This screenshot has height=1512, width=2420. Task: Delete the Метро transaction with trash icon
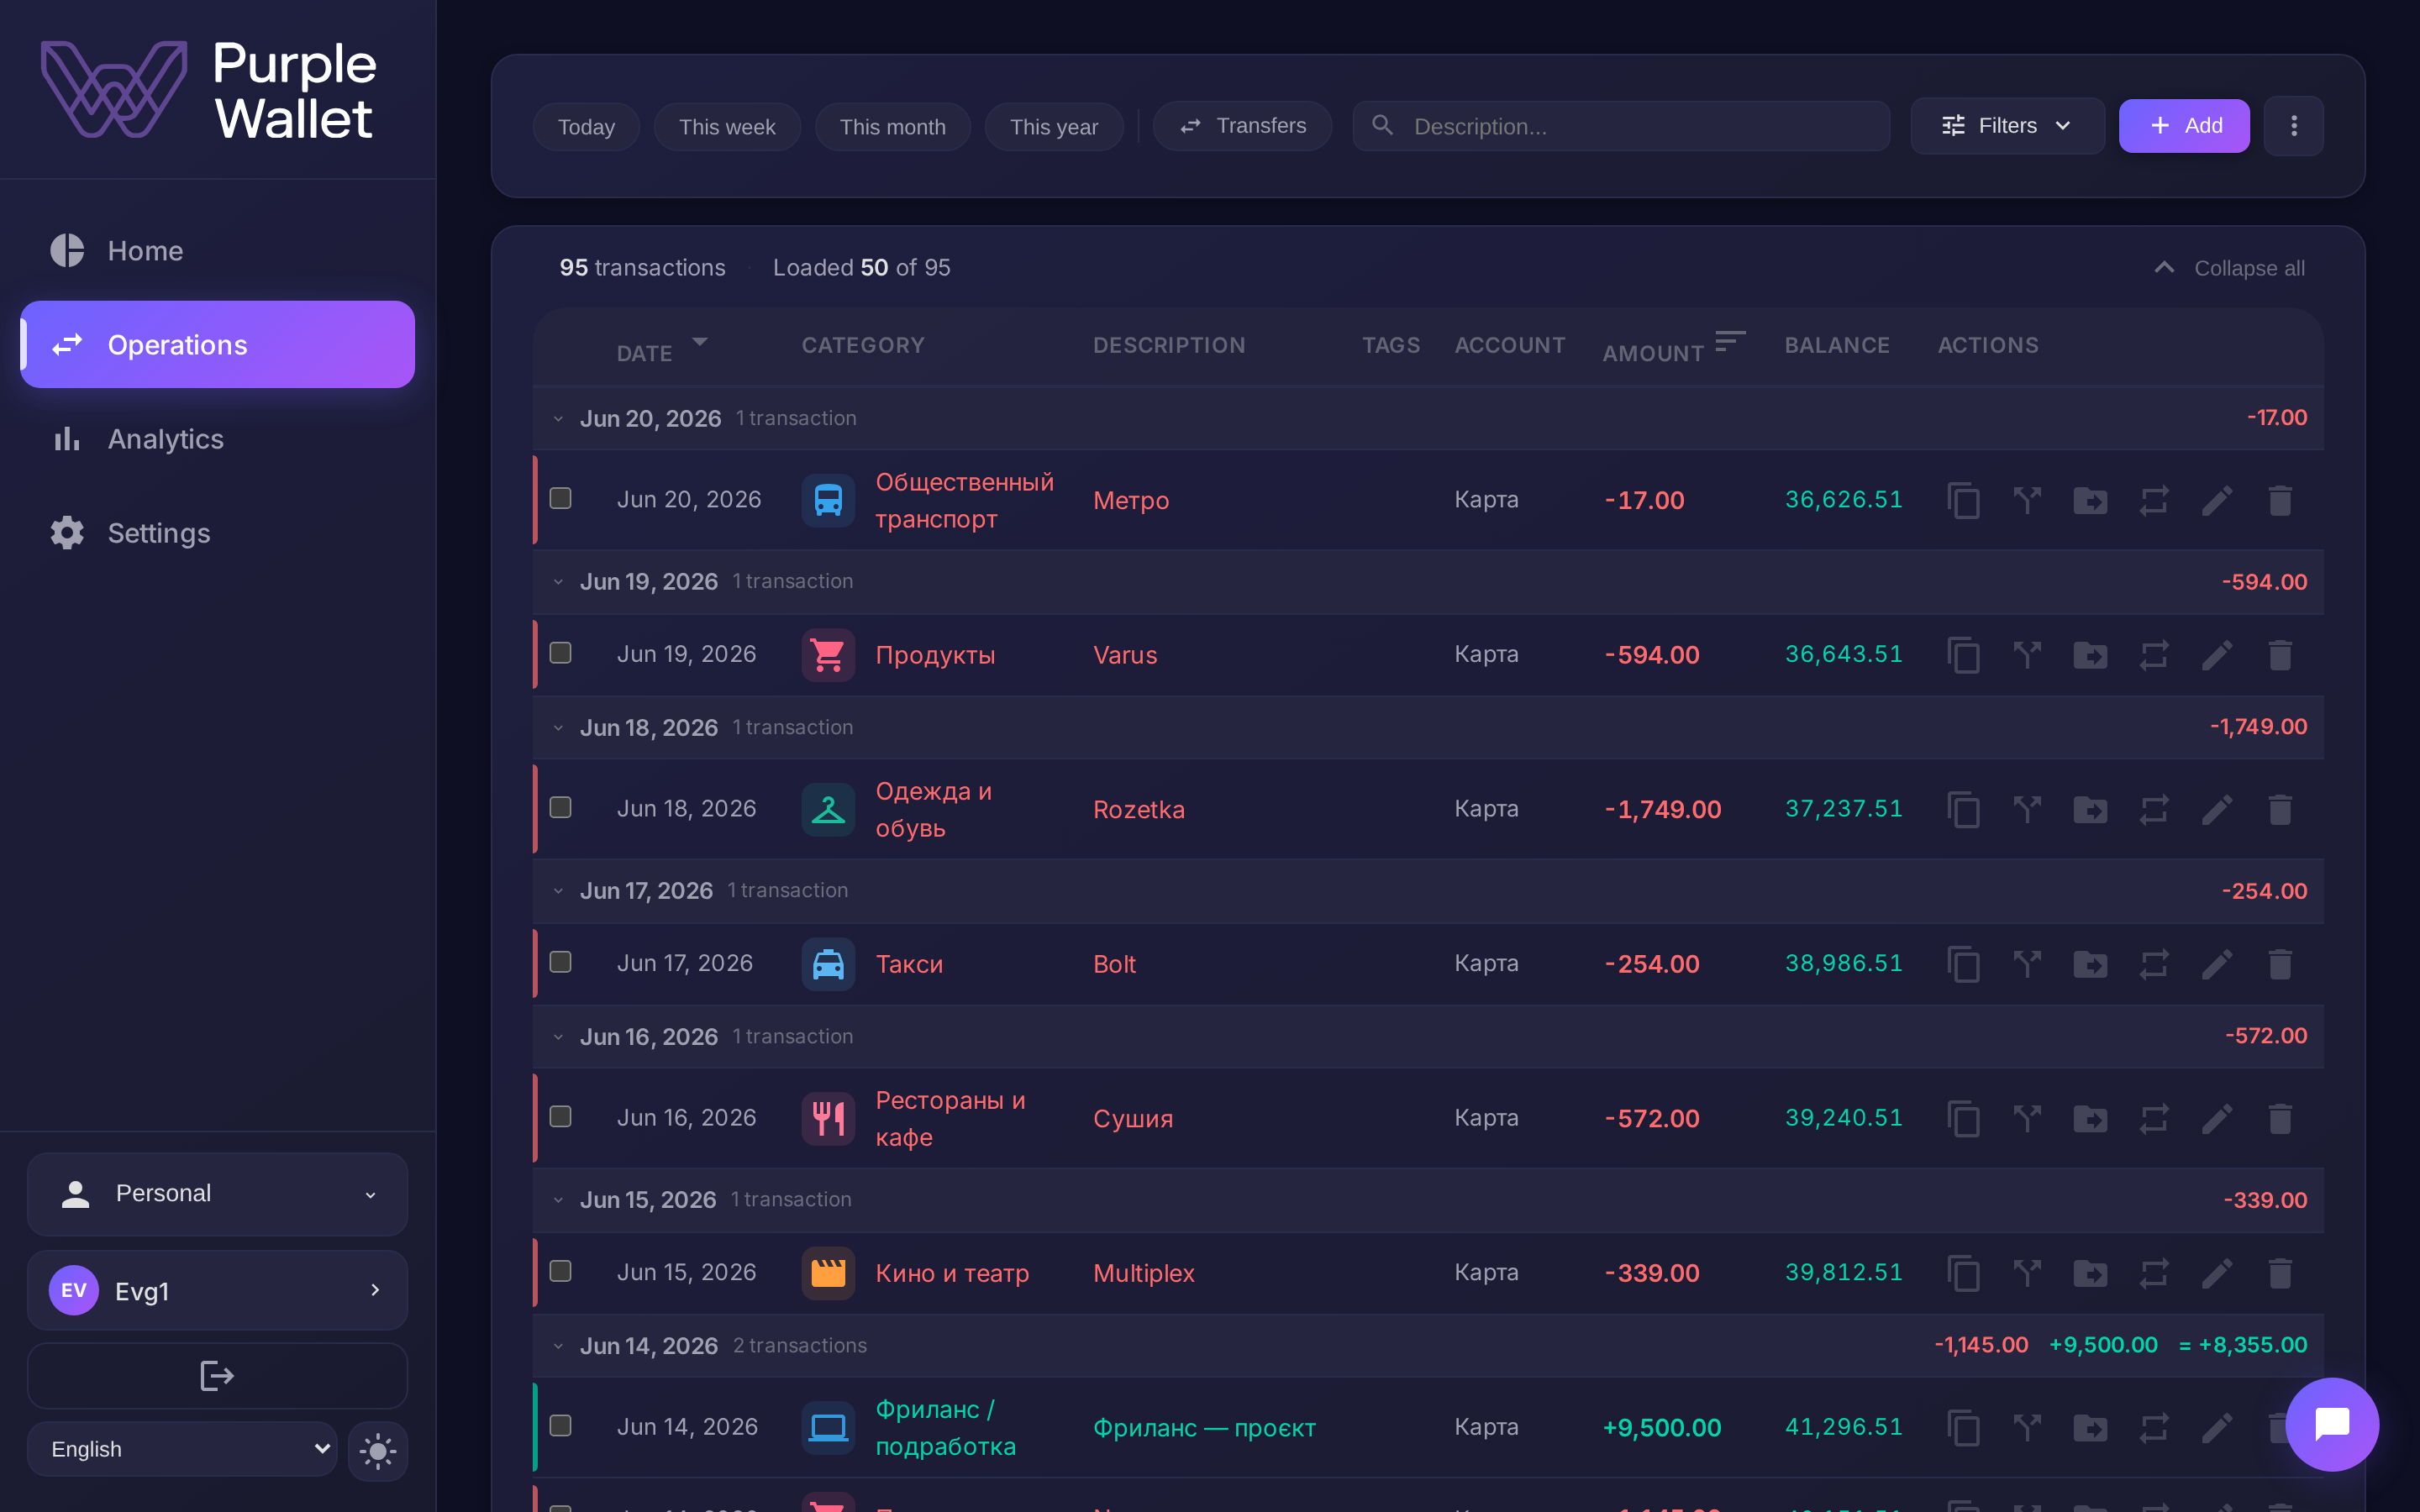[2280, 500]
